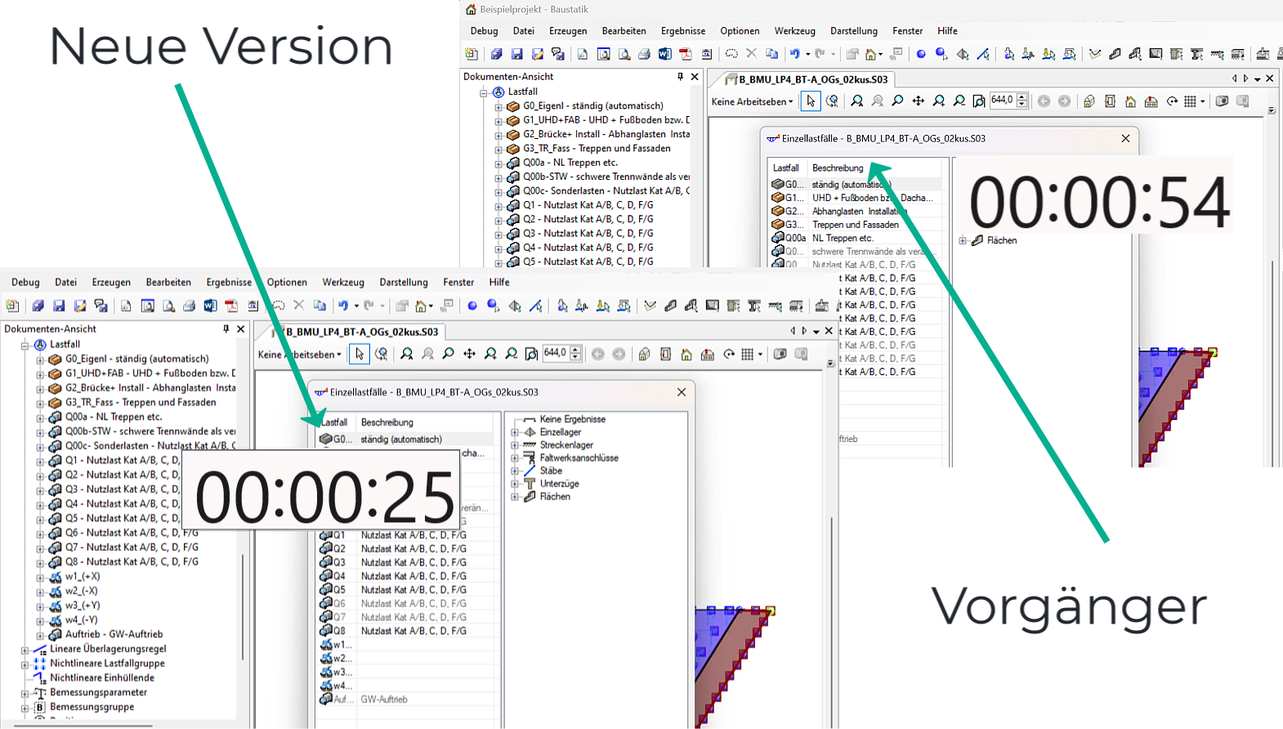Pin the Dokumenten-Ansicht panel in the Neue Version window

(x=226, y=329)
